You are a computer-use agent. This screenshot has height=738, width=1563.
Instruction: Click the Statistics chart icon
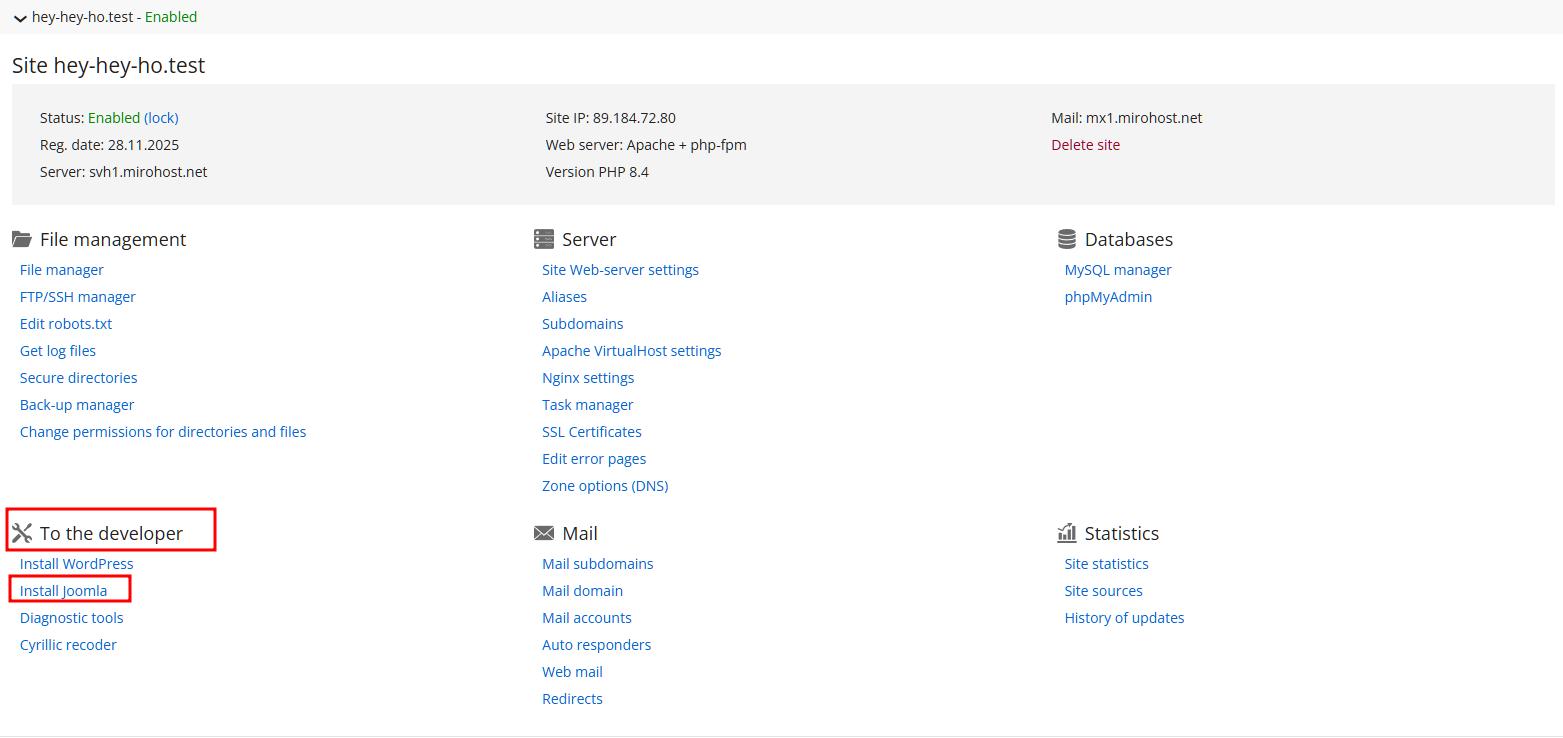pyautogui.click(x=1066, y=532)
